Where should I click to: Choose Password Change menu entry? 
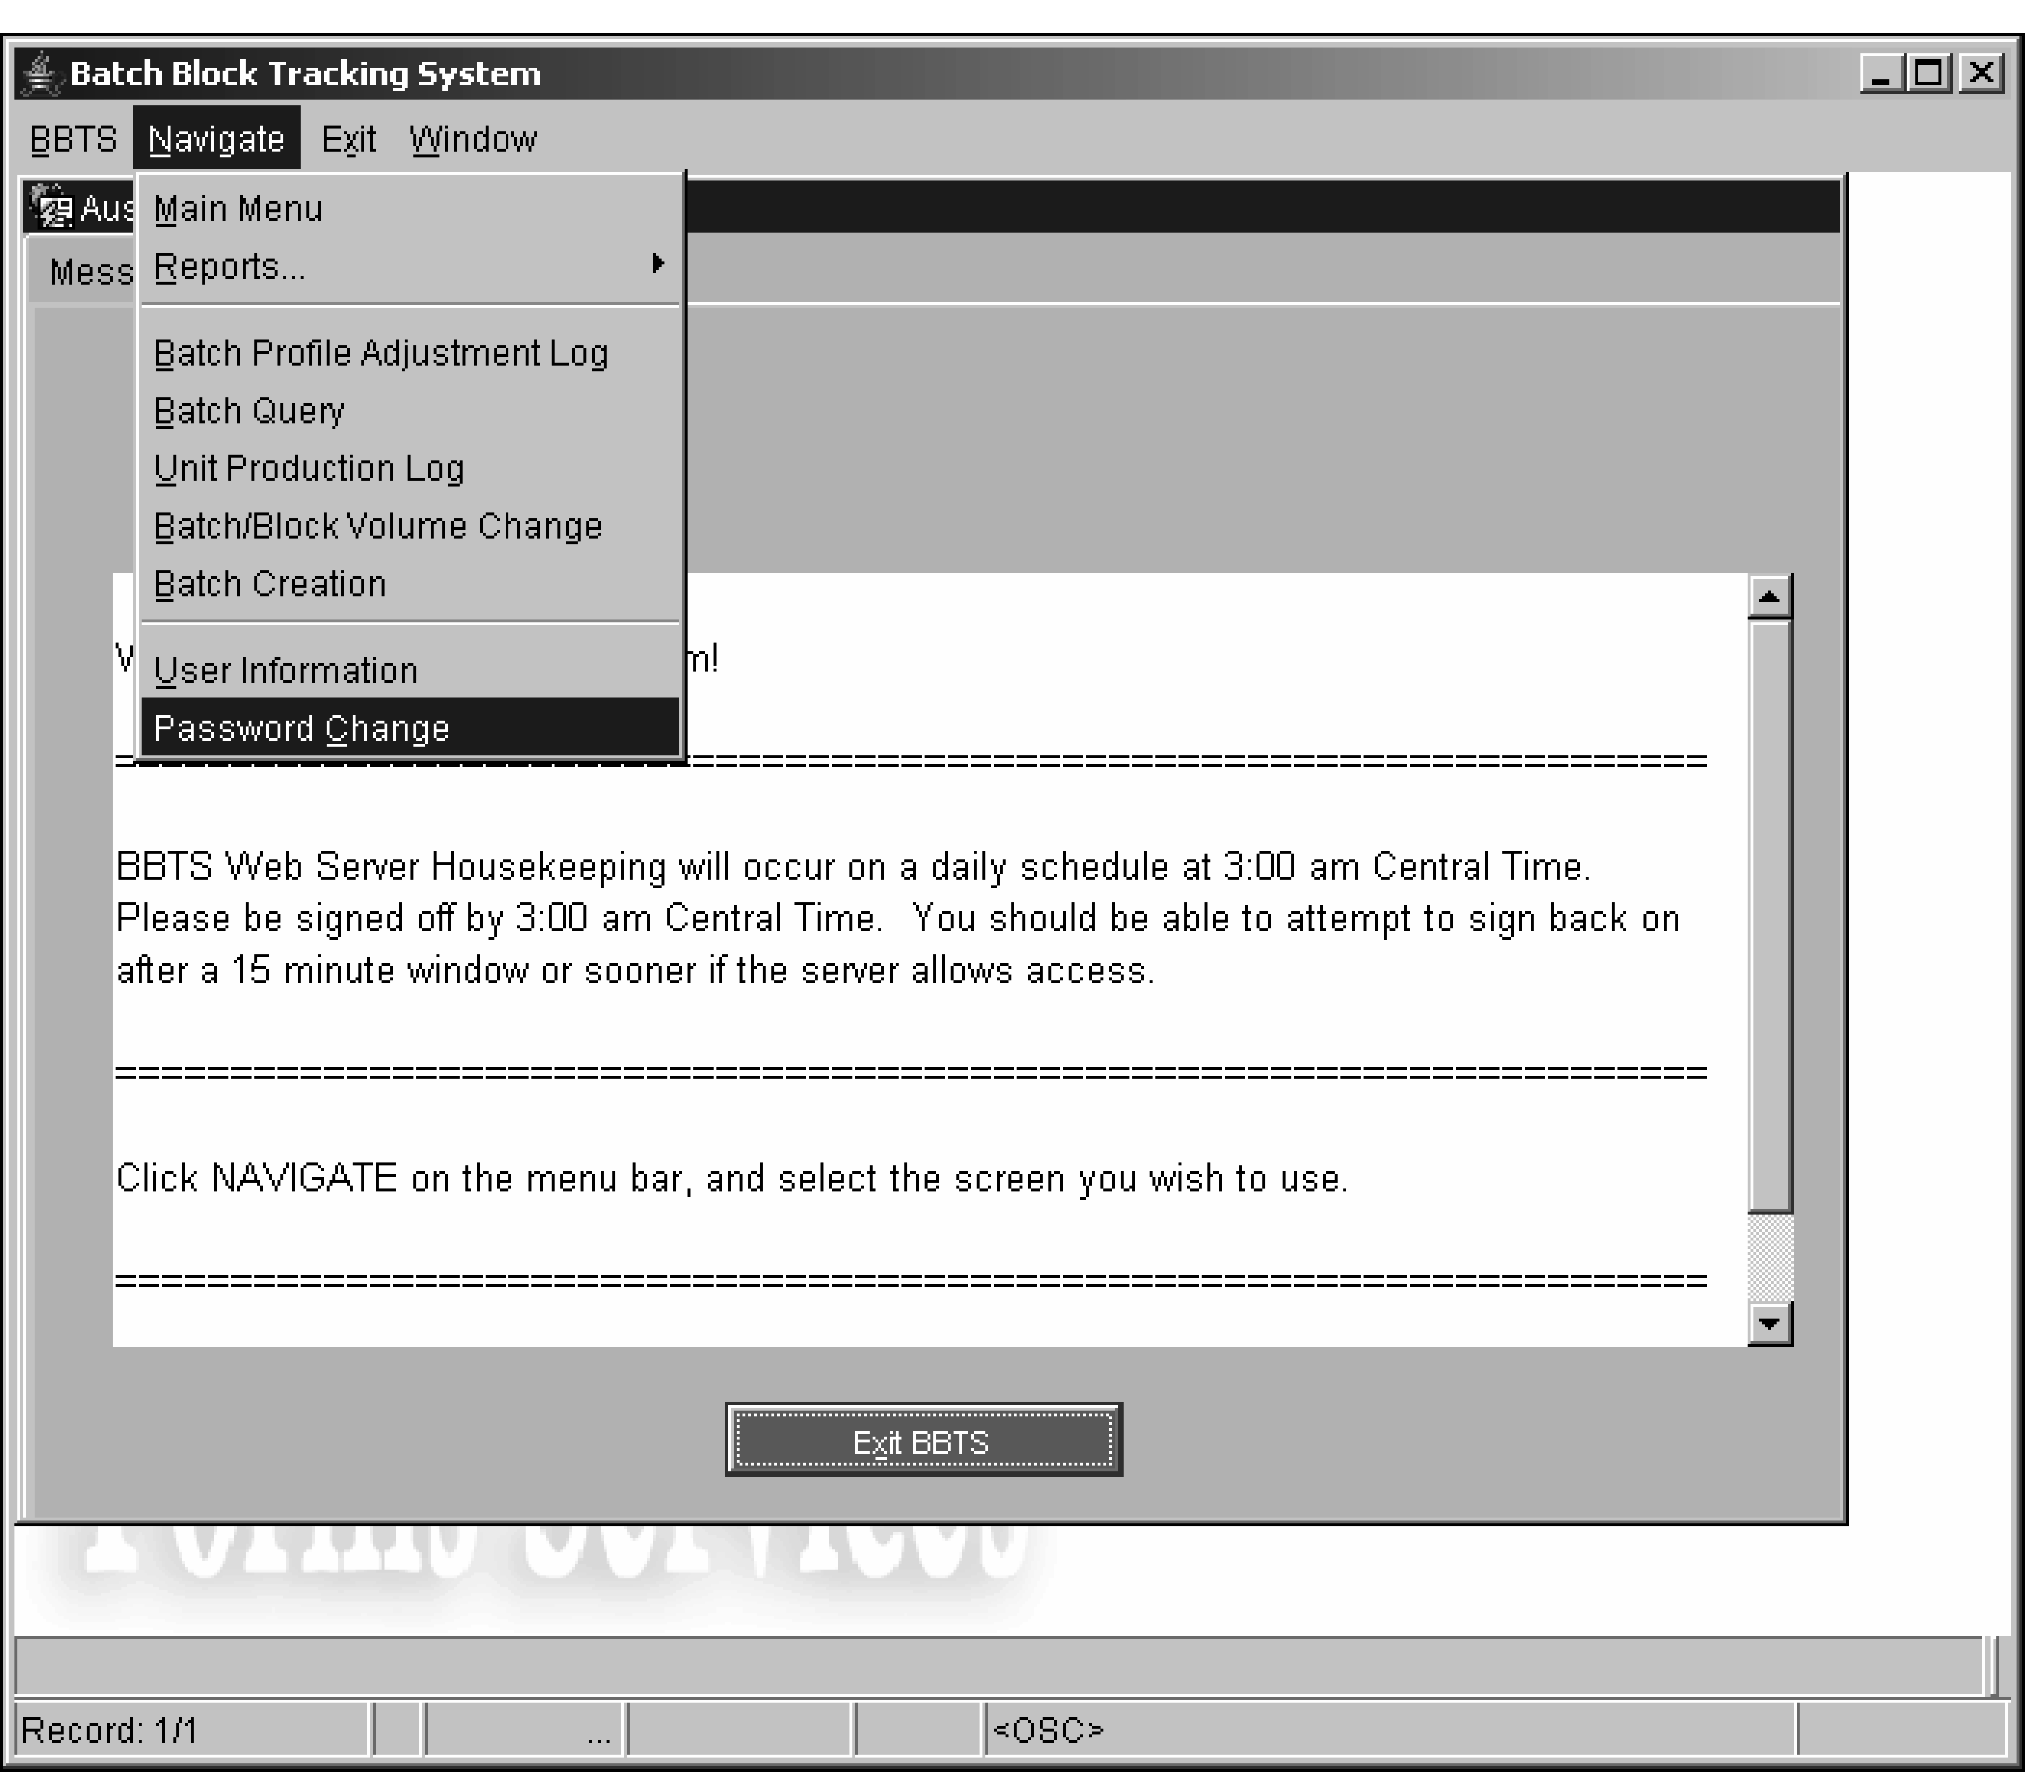302,728
